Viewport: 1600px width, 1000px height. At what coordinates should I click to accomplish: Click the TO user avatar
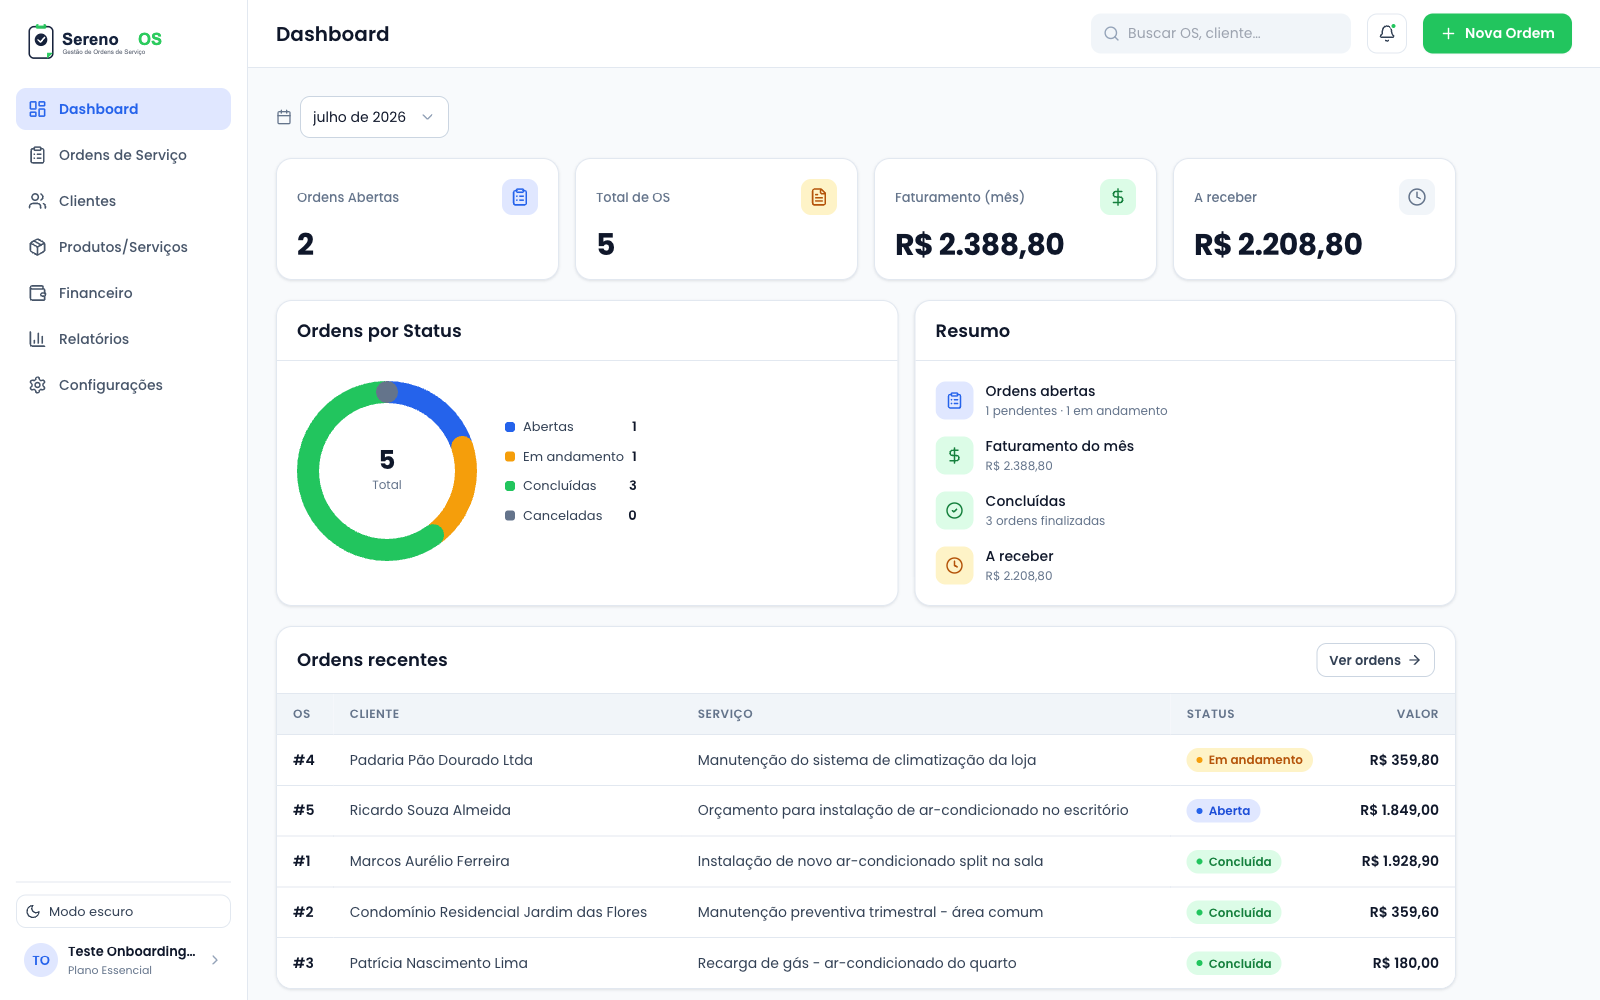click(41, 960)
